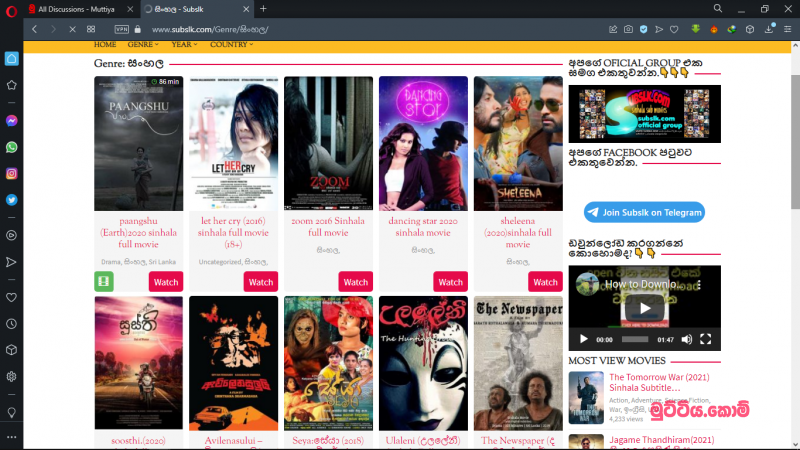800x450 pixels.
Task: Close the Subslk tab
Action: pos(246,9)
